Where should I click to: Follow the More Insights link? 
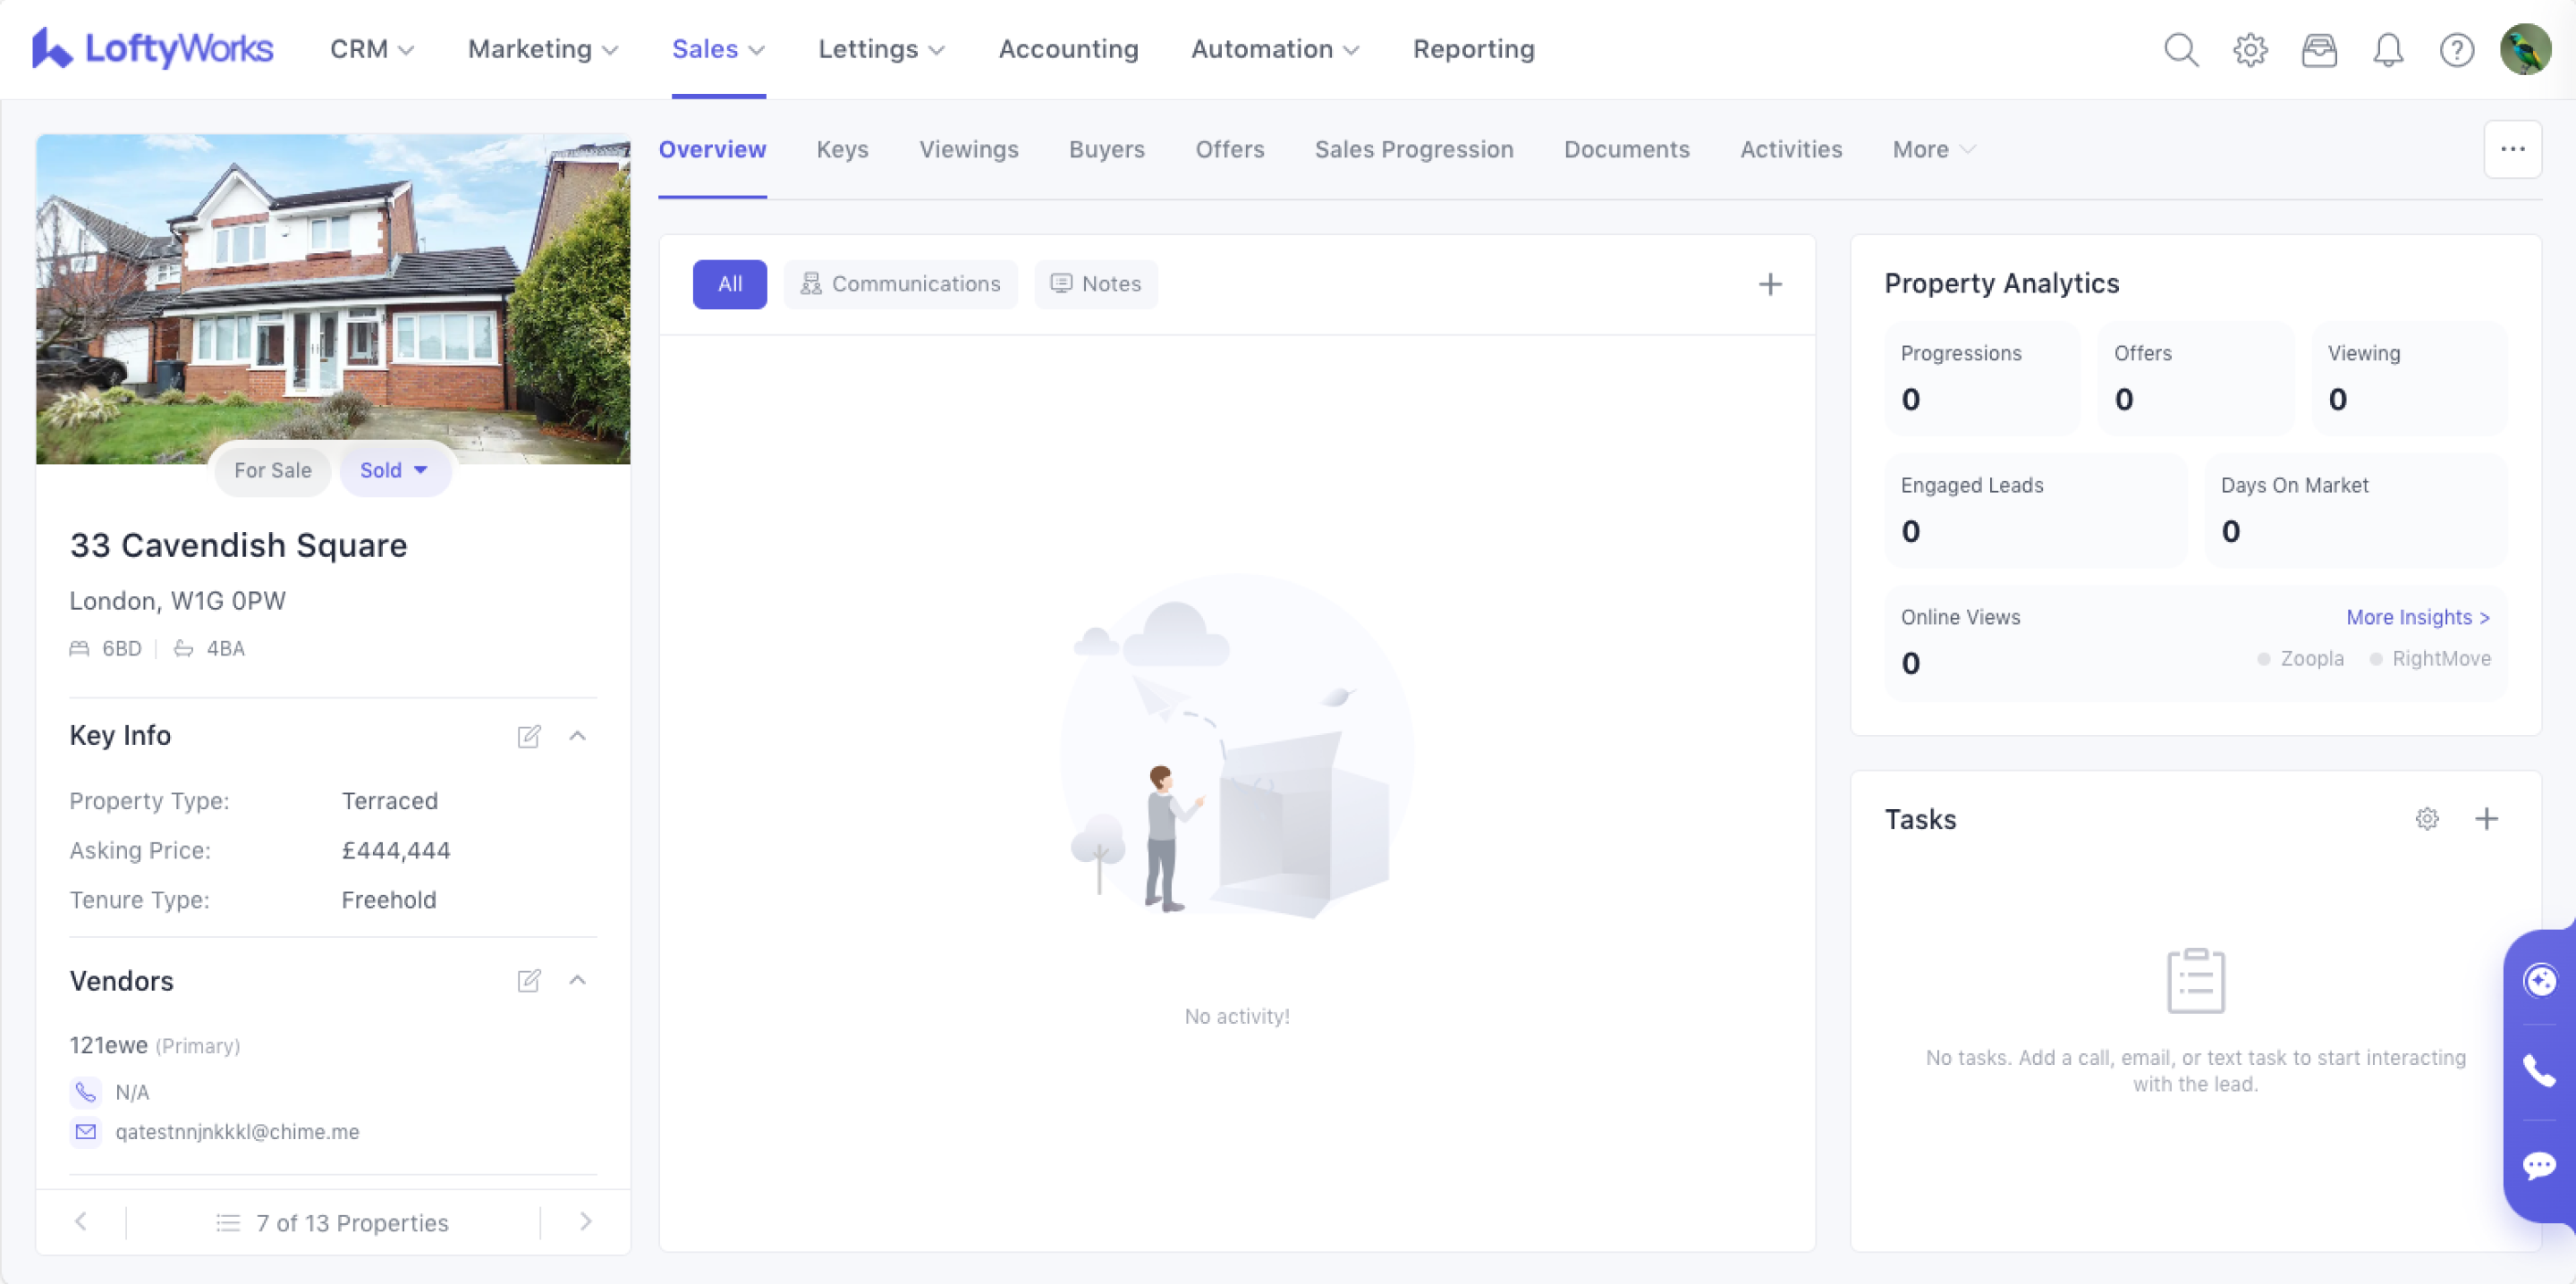(2417, 617)
